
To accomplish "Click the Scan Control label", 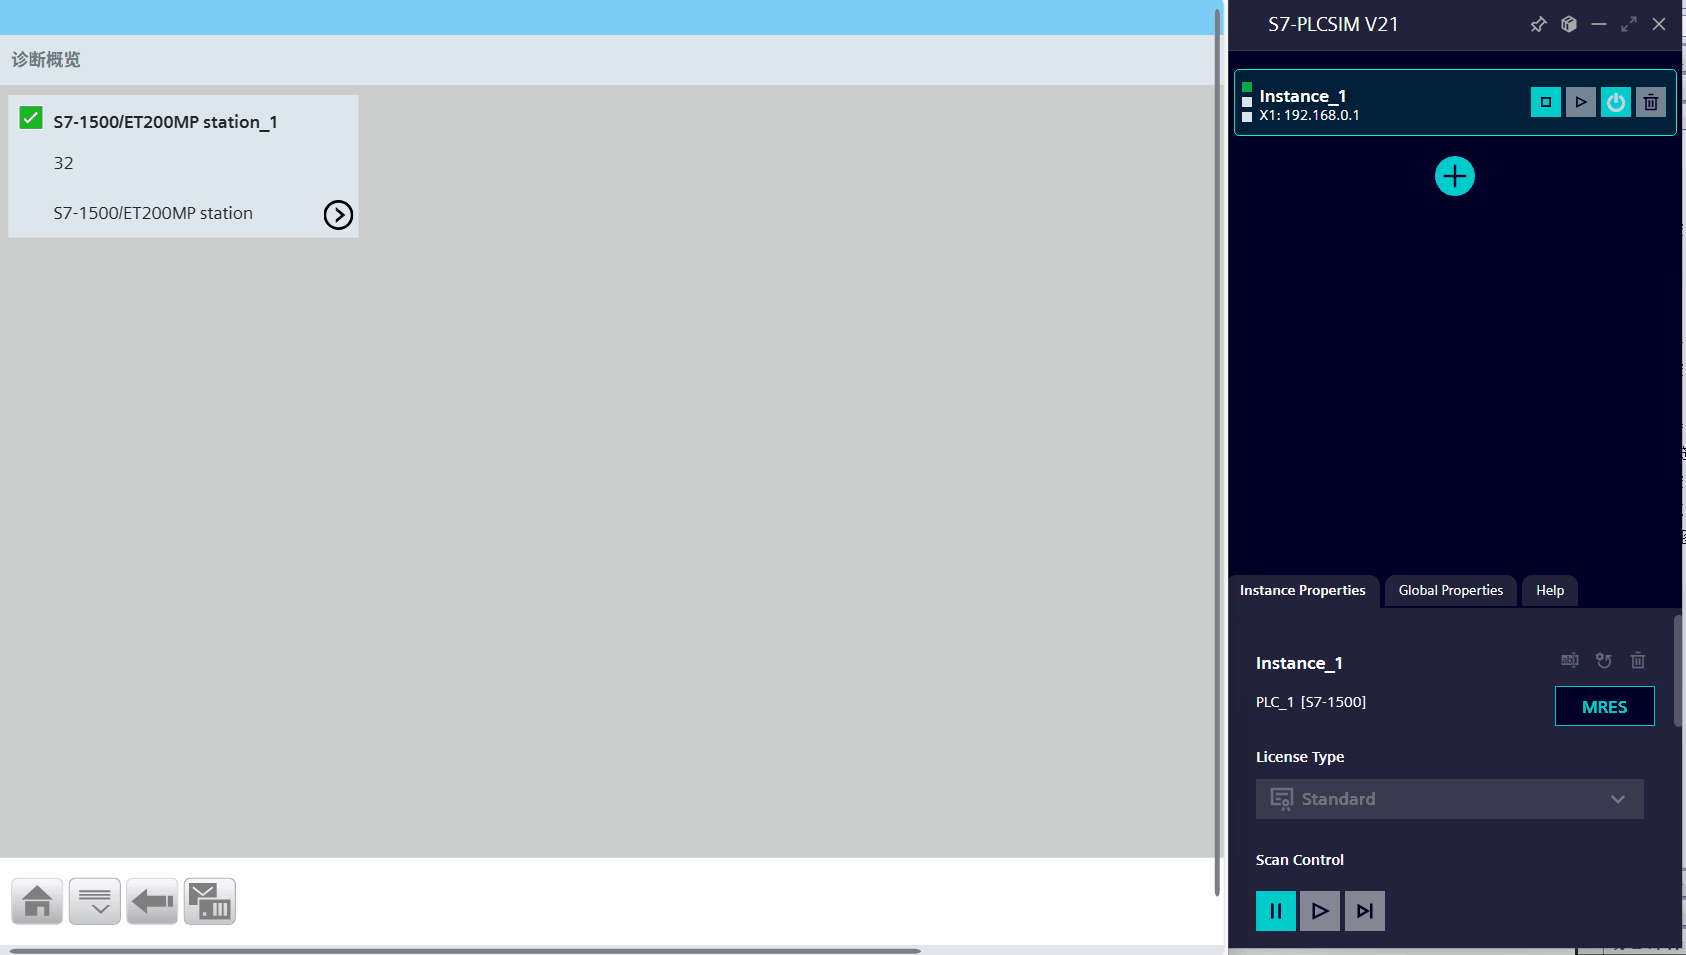I will coord(1299,860).
